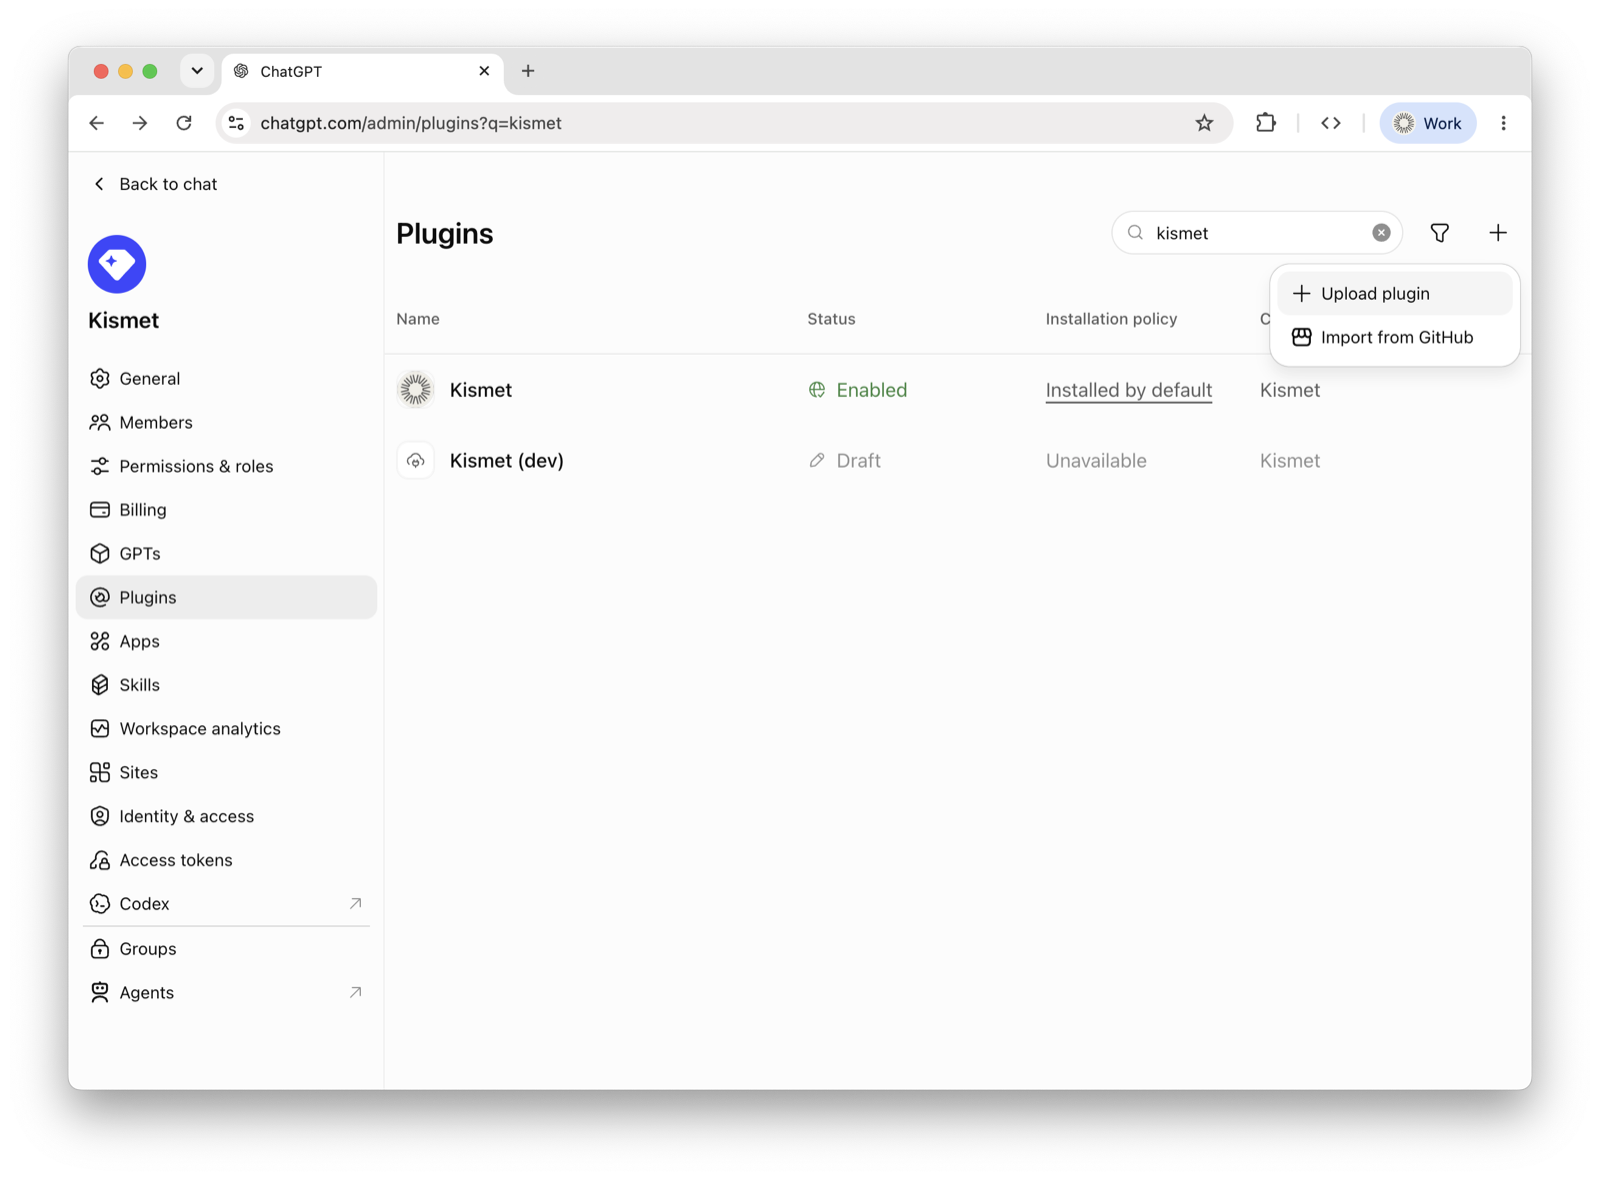Clear the kismet search with X icon
Screen dimensions: 1600x1180
(x=1381, y=233)
